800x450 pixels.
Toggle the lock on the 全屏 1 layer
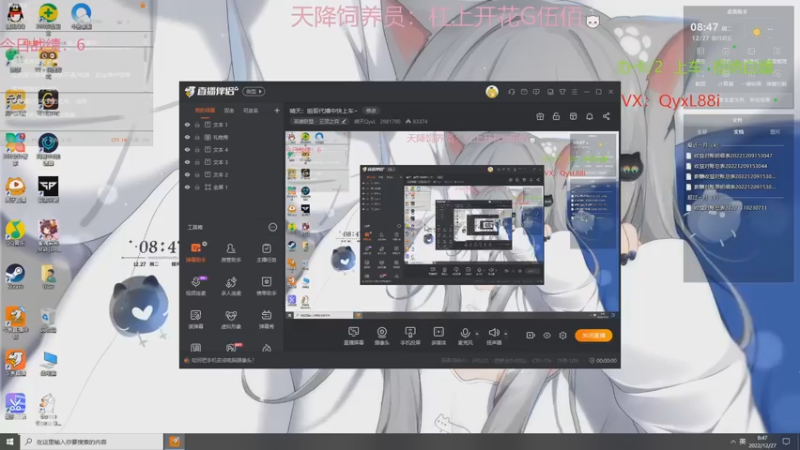tap(197, 187)
